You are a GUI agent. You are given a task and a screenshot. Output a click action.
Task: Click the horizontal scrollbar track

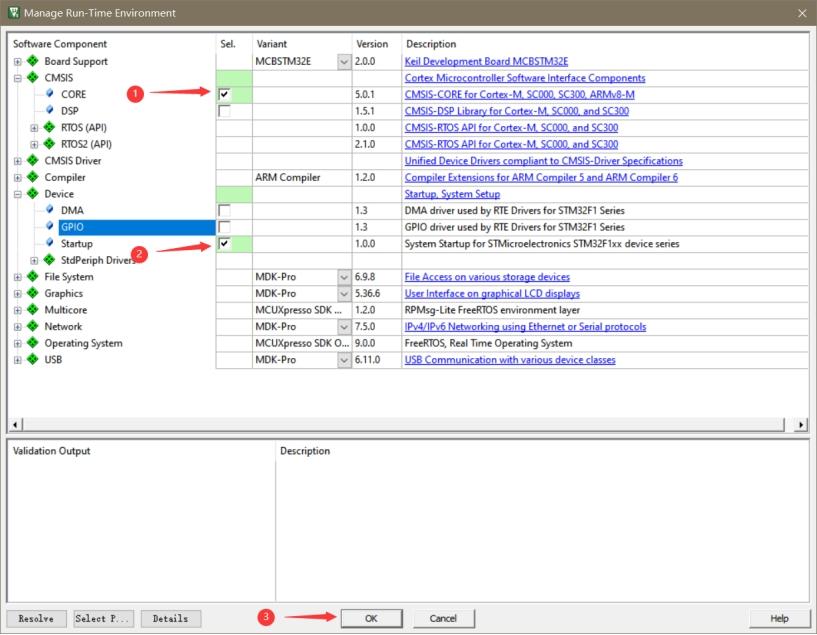[x=403, y=425]
